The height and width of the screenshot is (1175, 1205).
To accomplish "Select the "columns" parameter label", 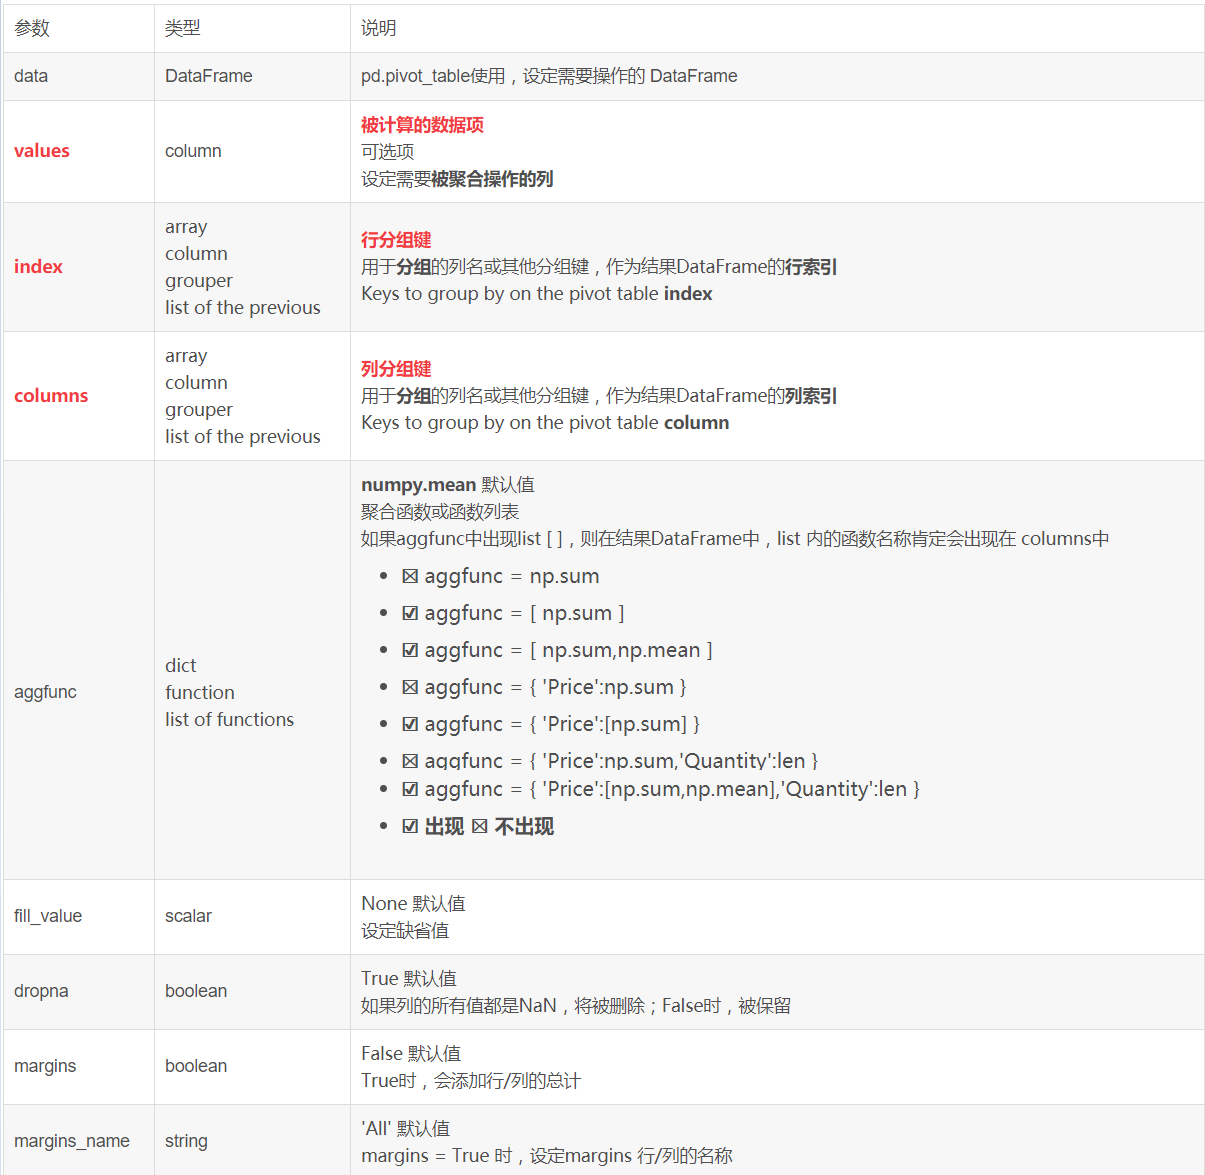I will 51,395.
